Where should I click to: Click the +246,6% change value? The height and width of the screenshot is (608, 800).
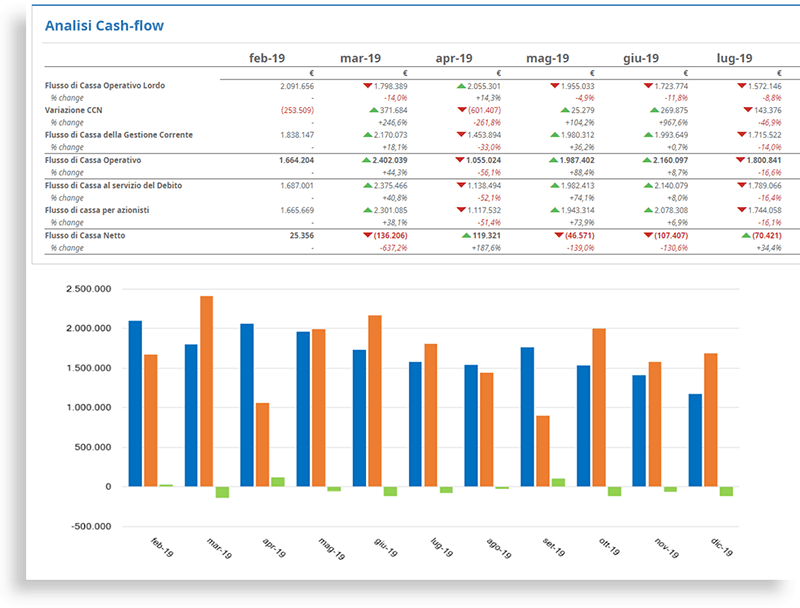pyautogui.click(x=393, y=122)
